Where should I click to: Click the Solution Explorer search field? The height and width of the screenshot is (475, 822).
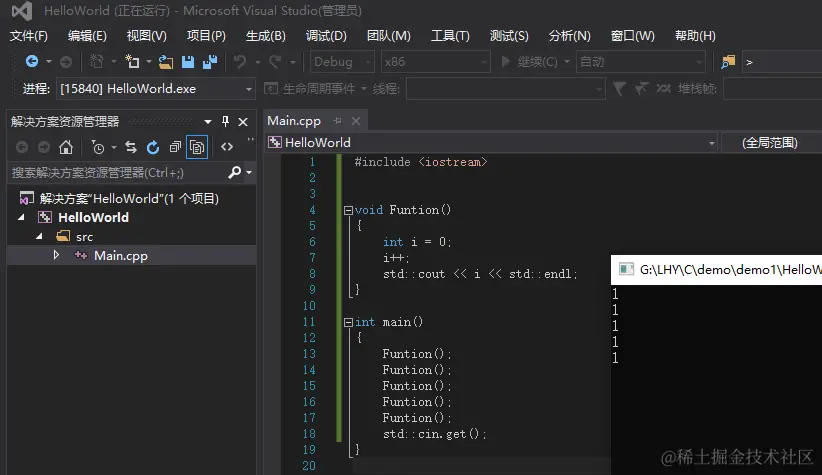(x=118, y=172)
